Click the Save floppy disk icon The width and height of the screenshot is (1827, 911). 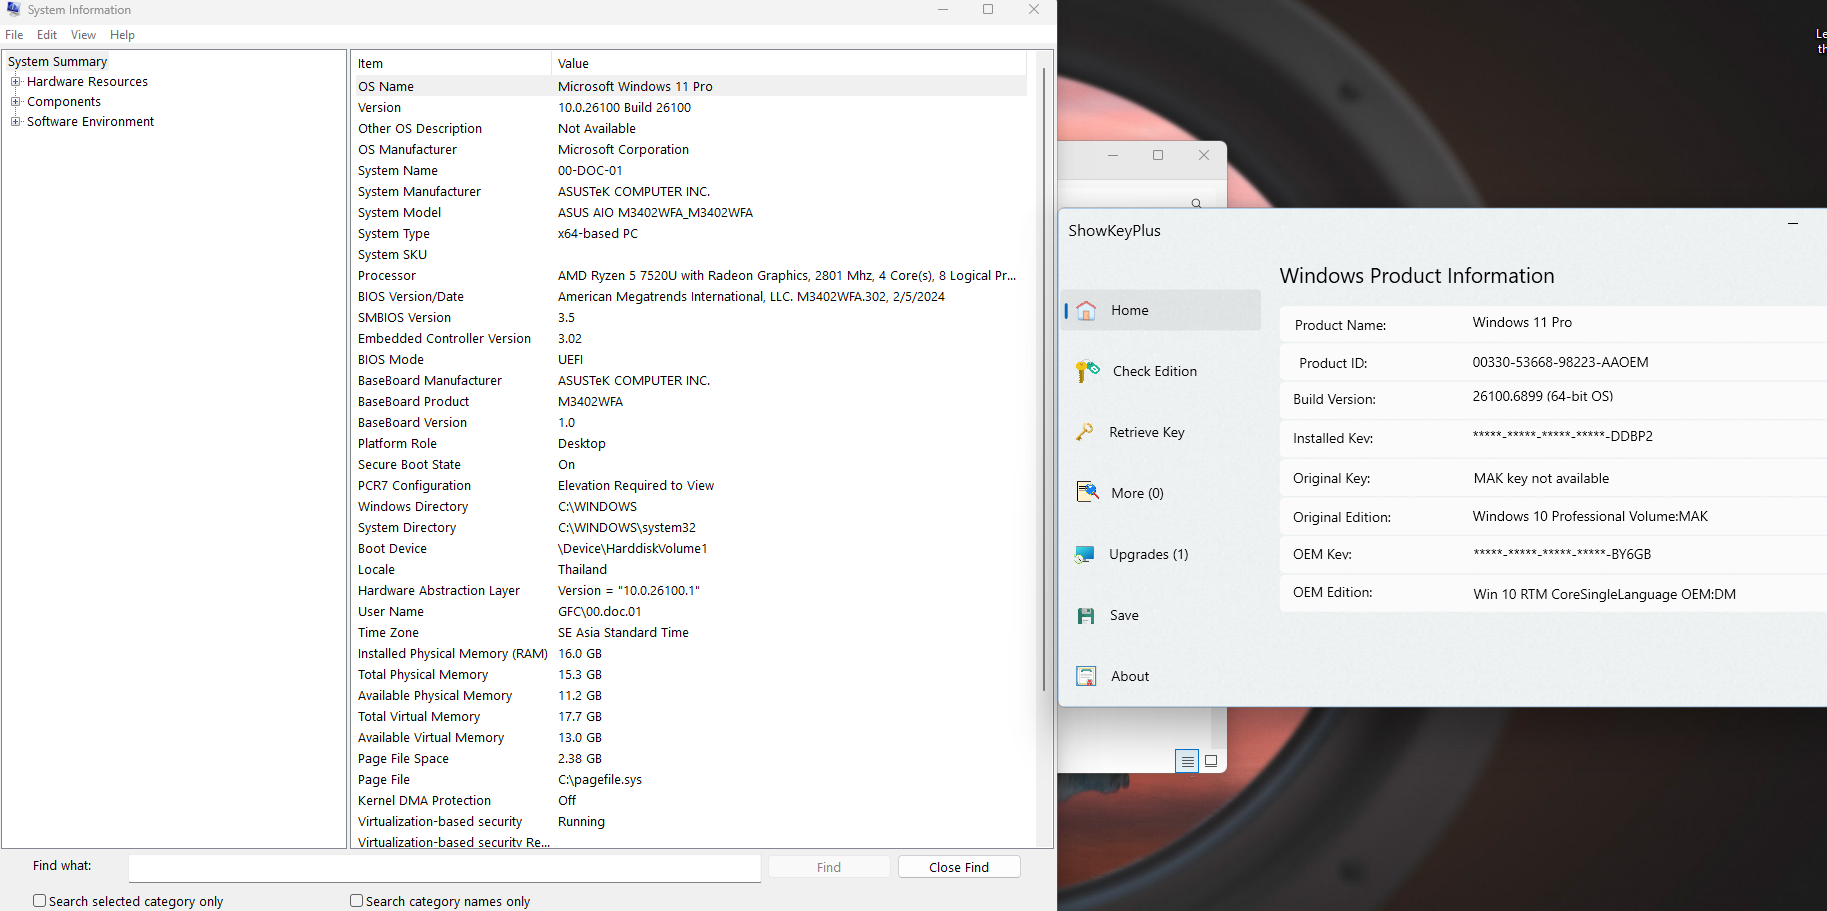point(1086,616)
